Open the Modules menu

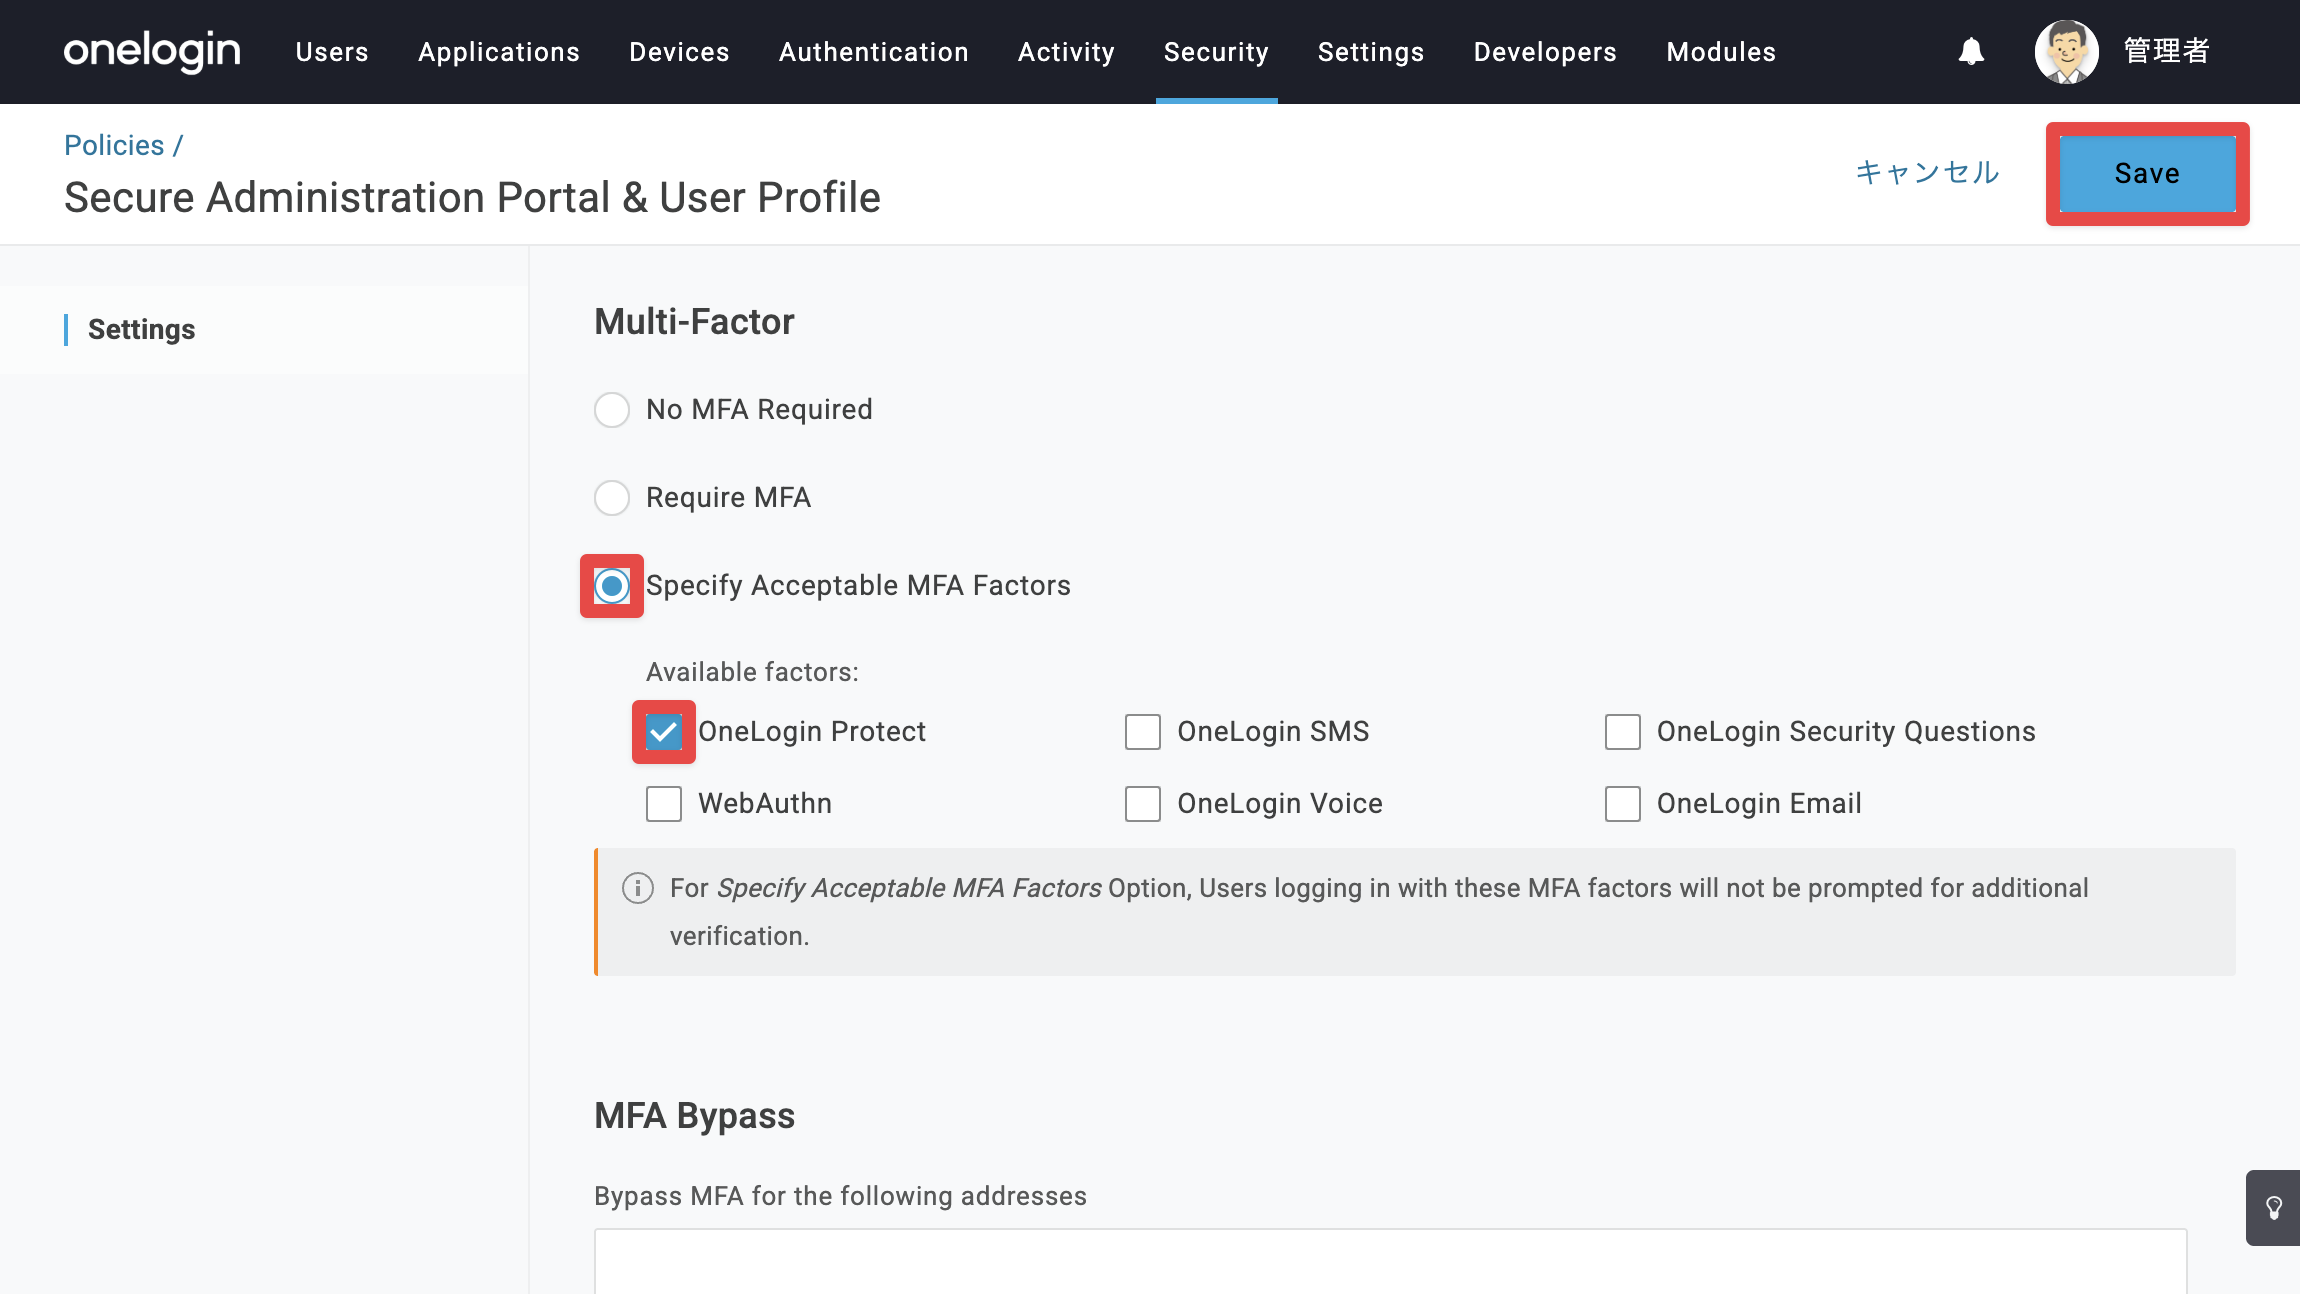[x=1721, y=52]
